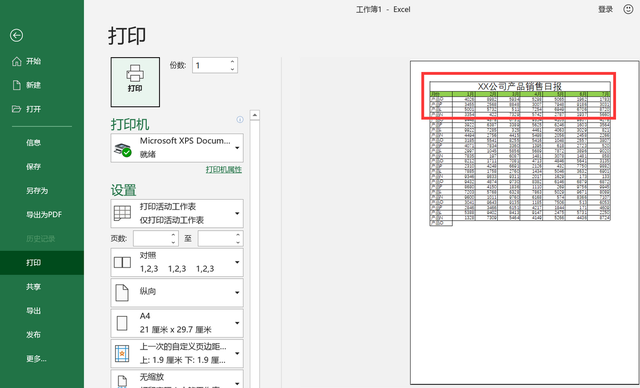Select Open (打开) folder item
640x388 pixels.
(27, 109)
